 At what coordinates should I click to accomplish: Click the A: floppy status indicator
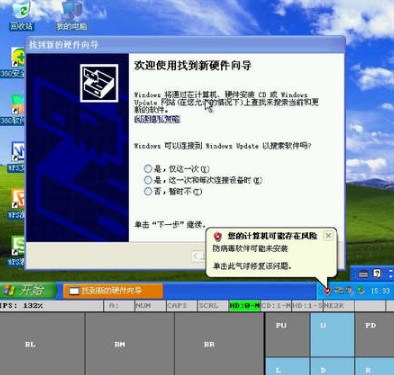pyautogui.click(x=119, y=306)
